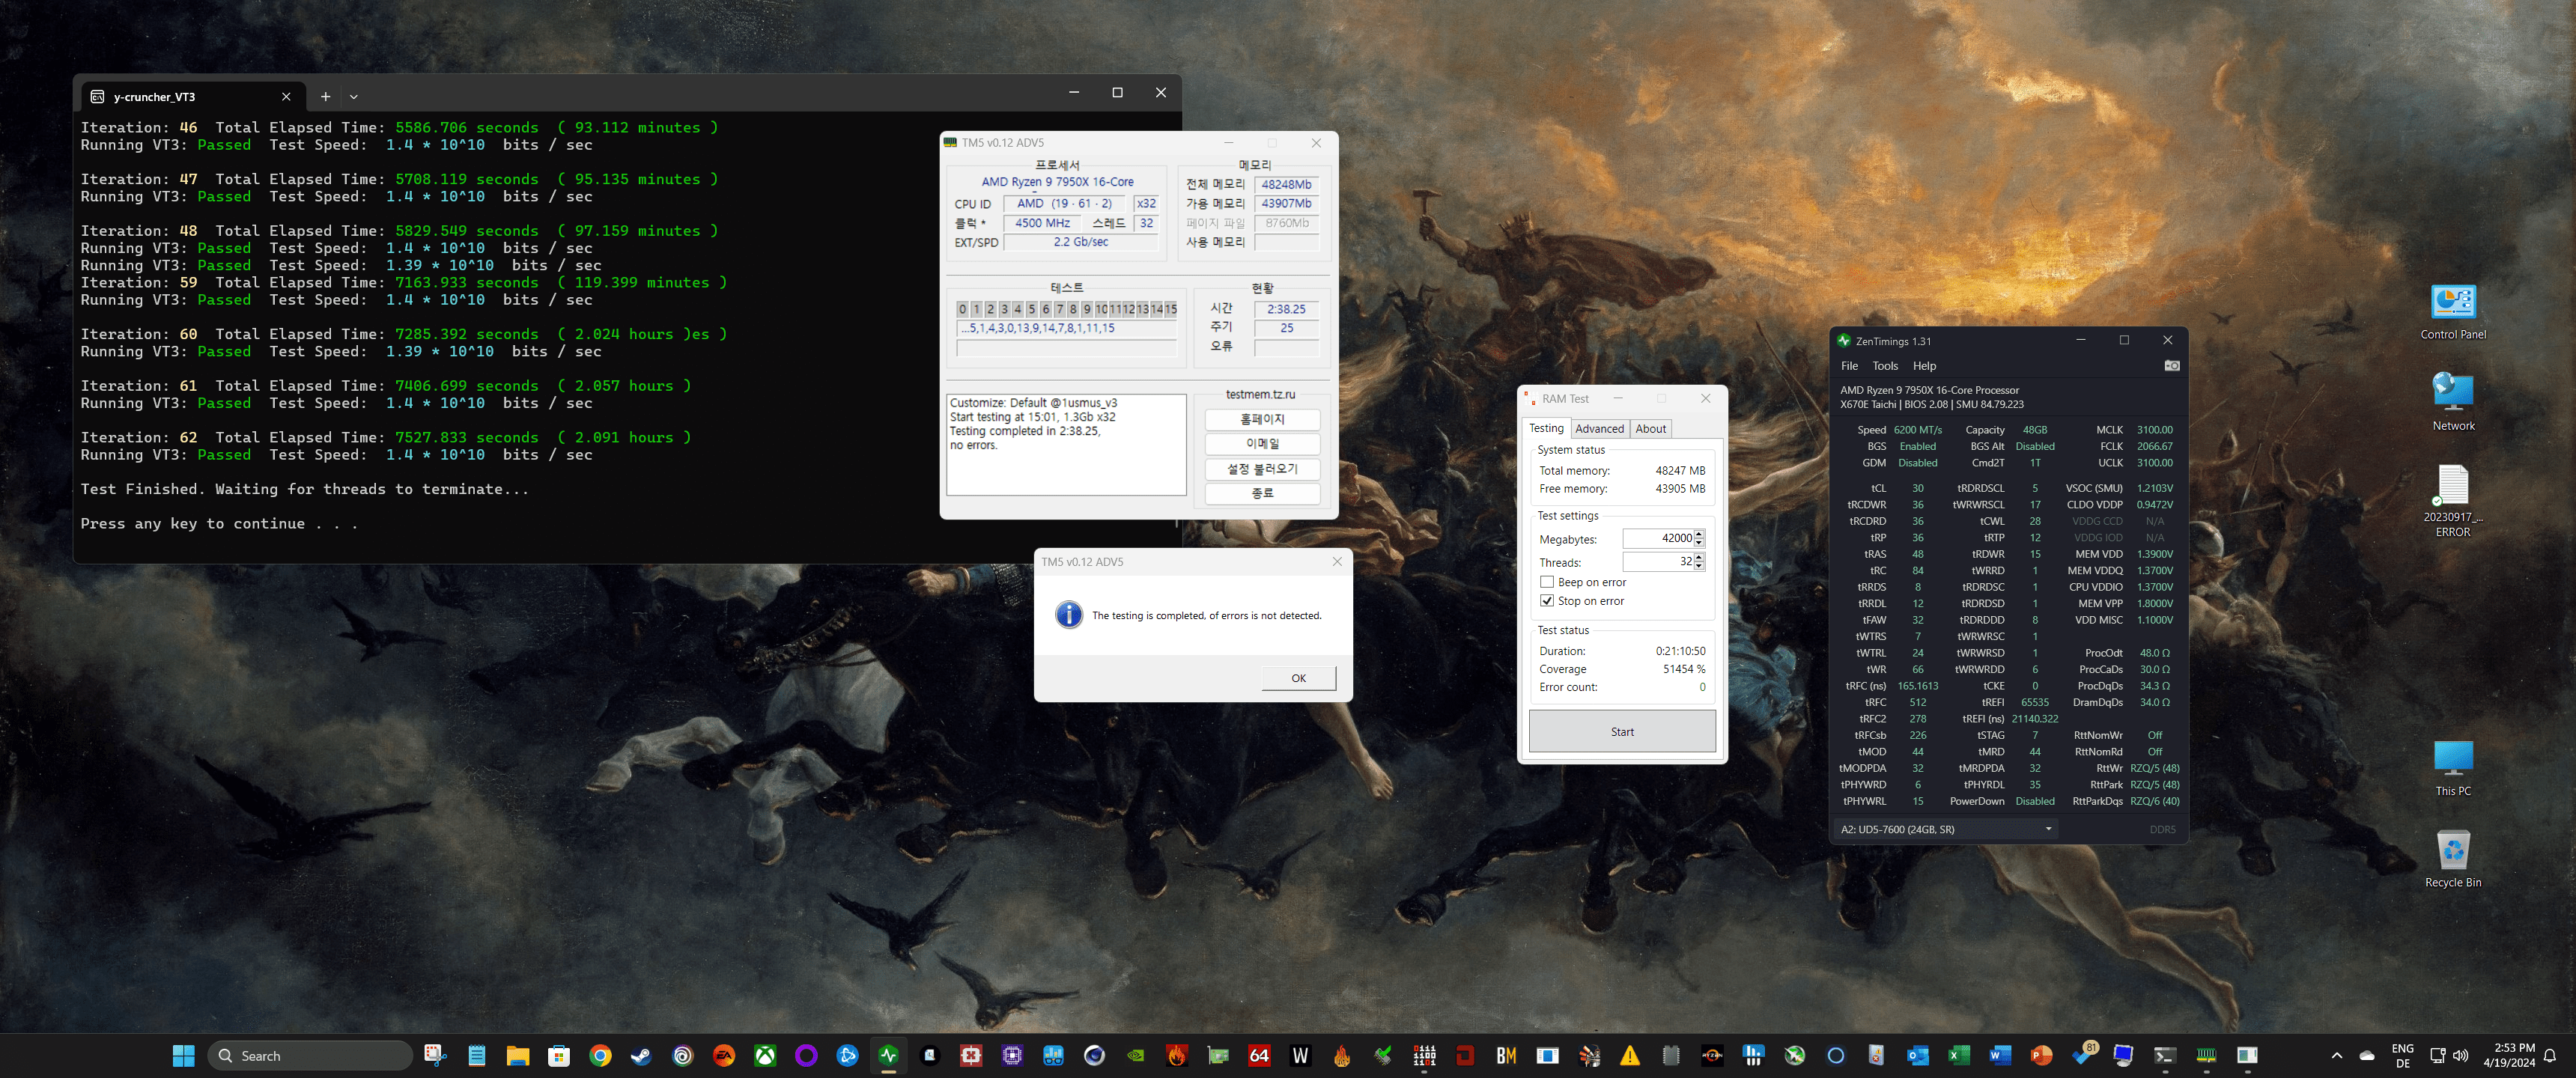The width and height of the screenshot is (2576, 1078).
Task: Select the Recycle Bin desktop icon
Action: 2452,859
